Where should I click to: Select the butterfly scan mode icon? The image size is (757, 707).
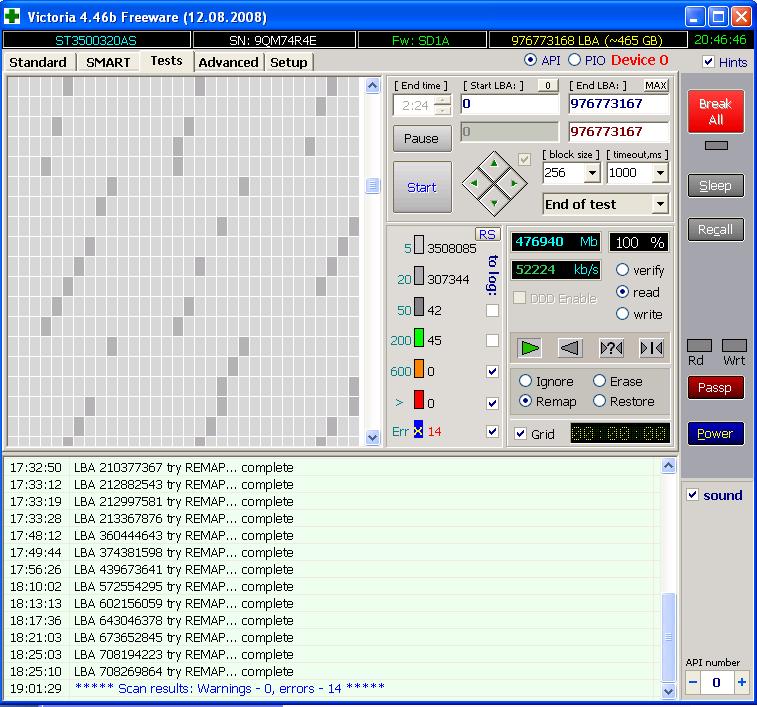coord(651,347)
